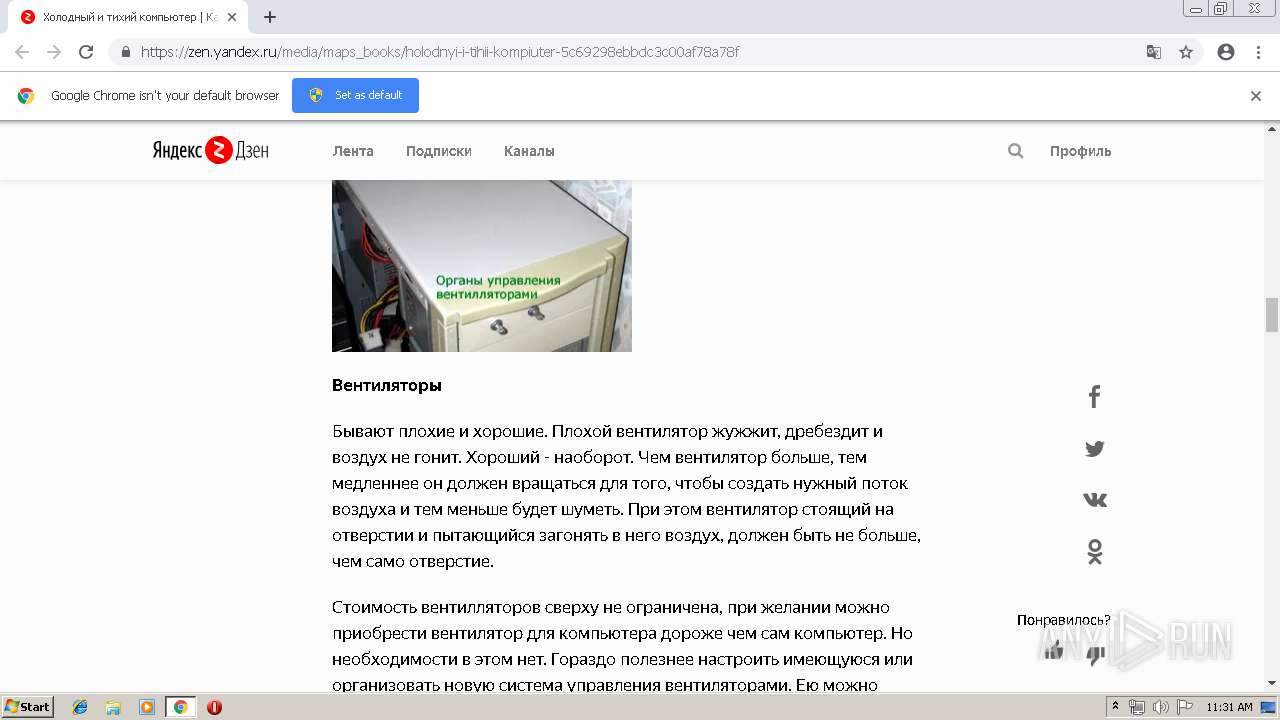1280x720 pixels.
Task: Share article on Facebook
Action: tap(1095, 397)
